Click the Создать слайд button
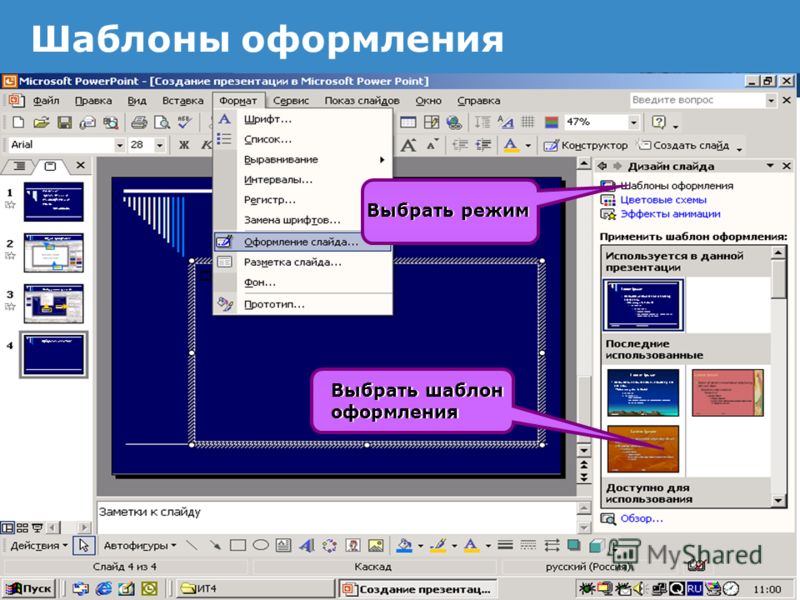This screenshot has height=600, width=800. click(684, 145)
